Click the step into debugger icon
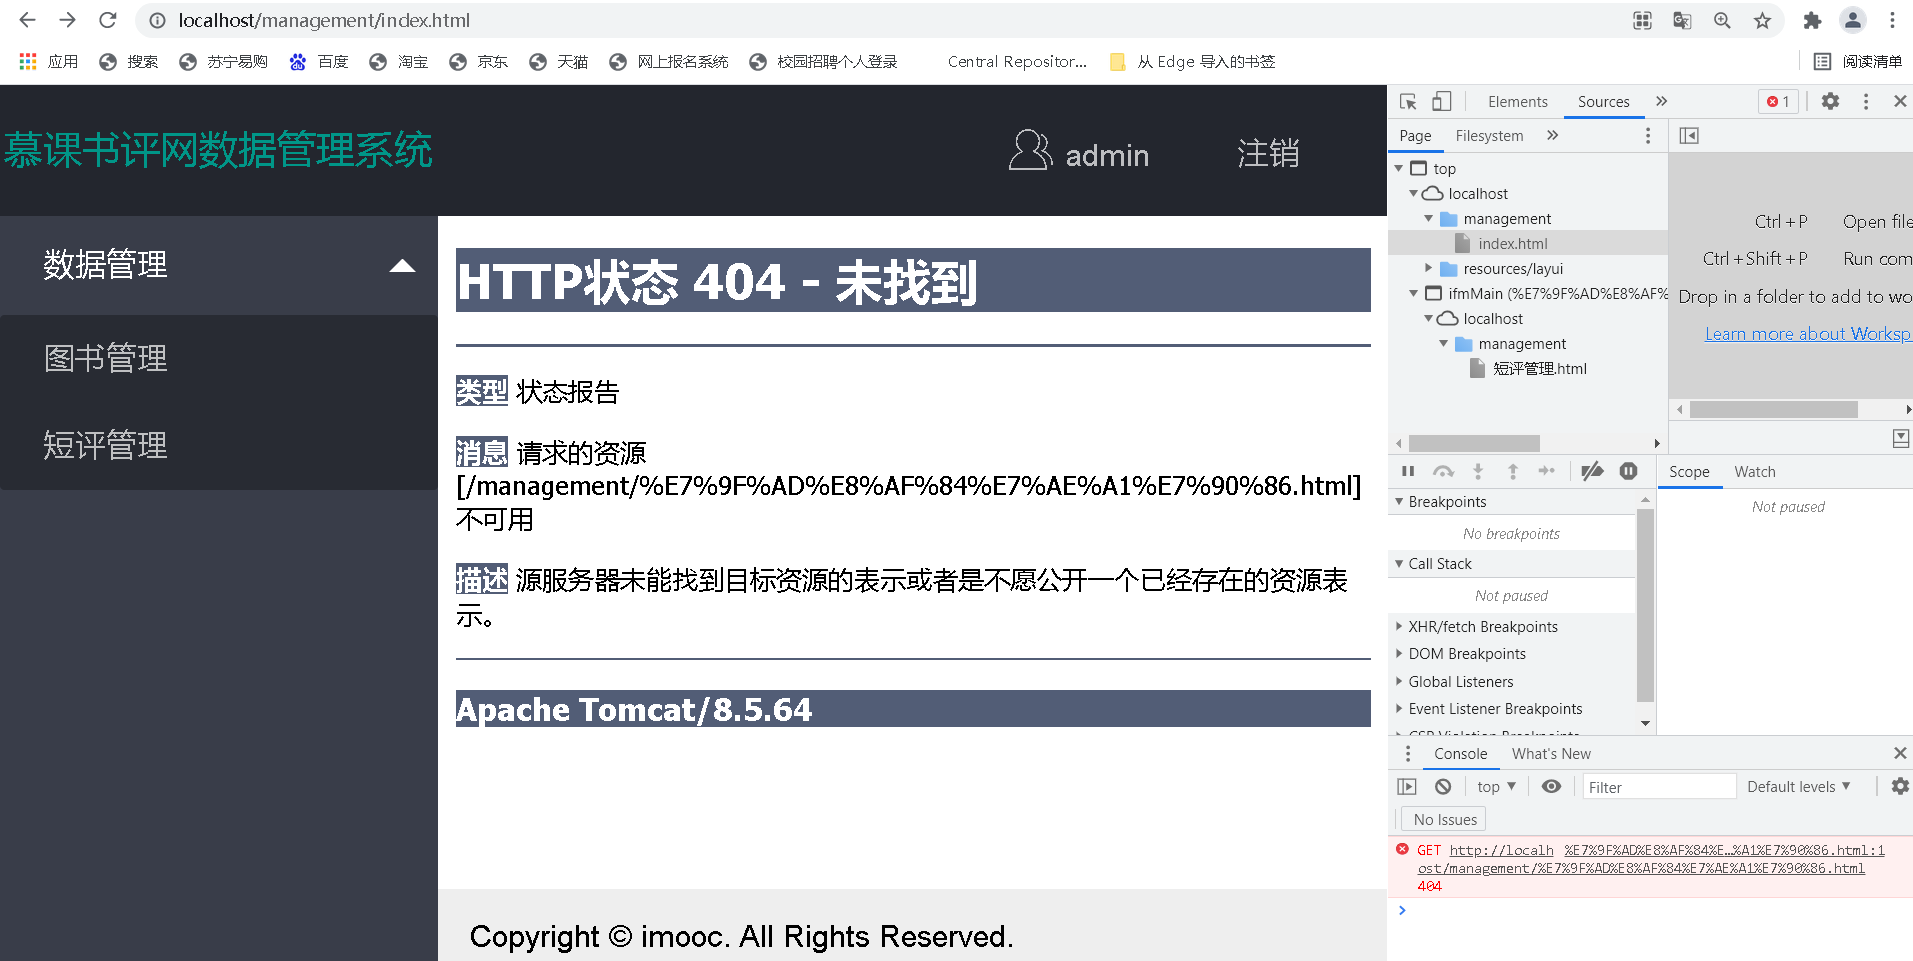This screenshot has width=1913, height=961. tap(1478, 471)
